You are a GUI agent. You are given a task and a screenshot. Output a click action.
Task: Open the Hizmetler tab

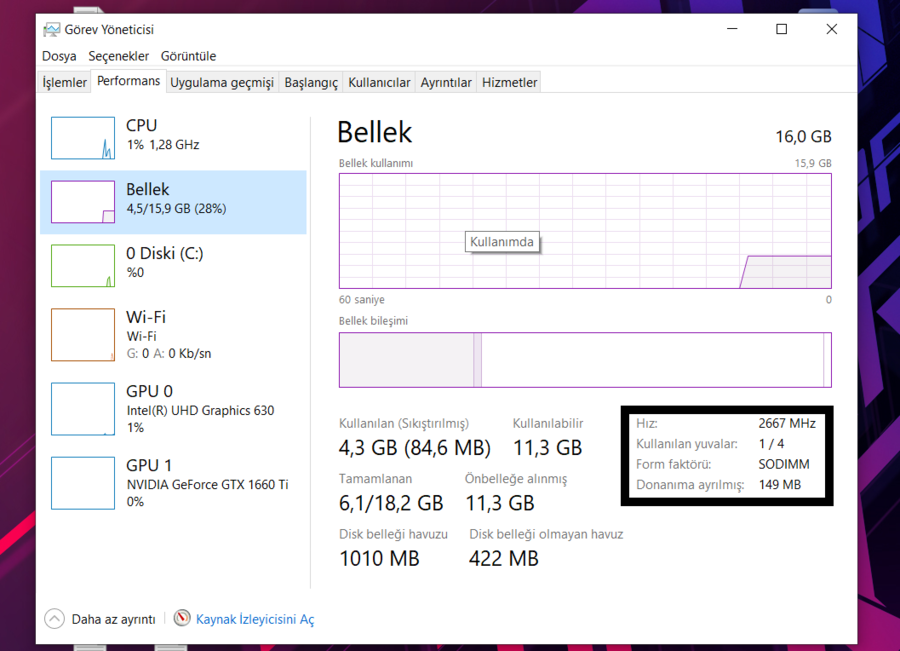(510, 83)
